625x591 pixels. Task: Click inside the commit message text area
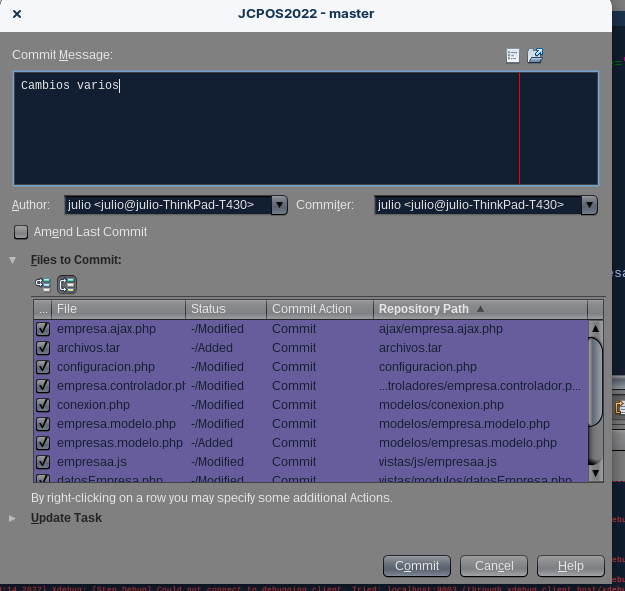coord(266,128)
